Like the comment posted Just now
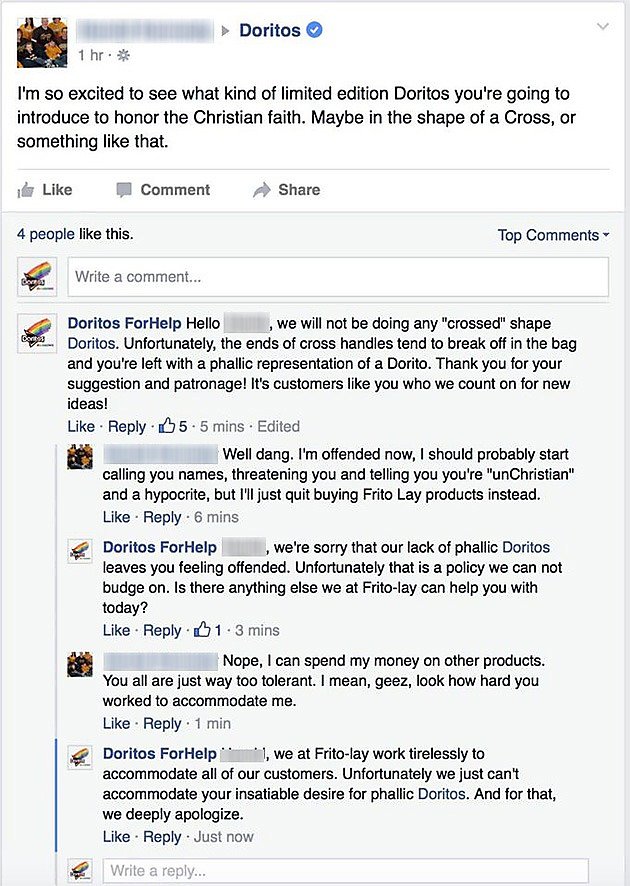 [116, 836]
